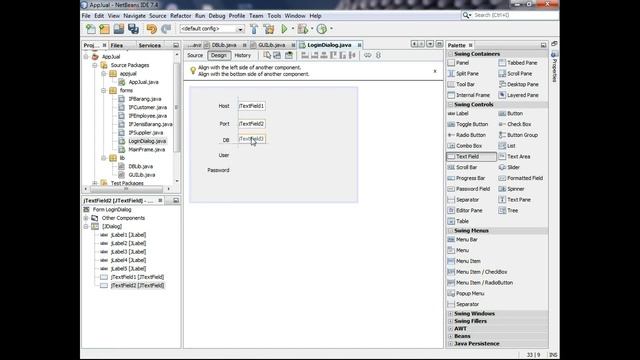
Task: Switch to the History view
Action: click(x=242, y=55)
